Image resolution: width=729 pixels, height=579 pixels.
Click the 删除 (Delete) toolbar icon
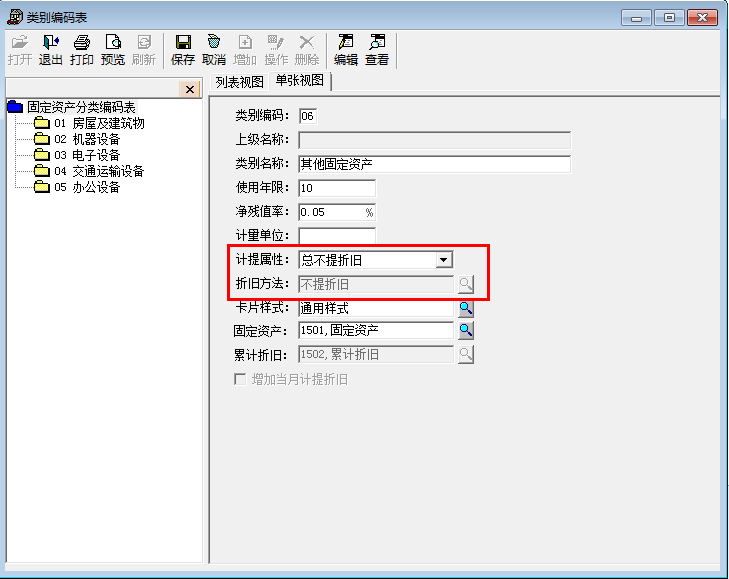tap(307, 50)
